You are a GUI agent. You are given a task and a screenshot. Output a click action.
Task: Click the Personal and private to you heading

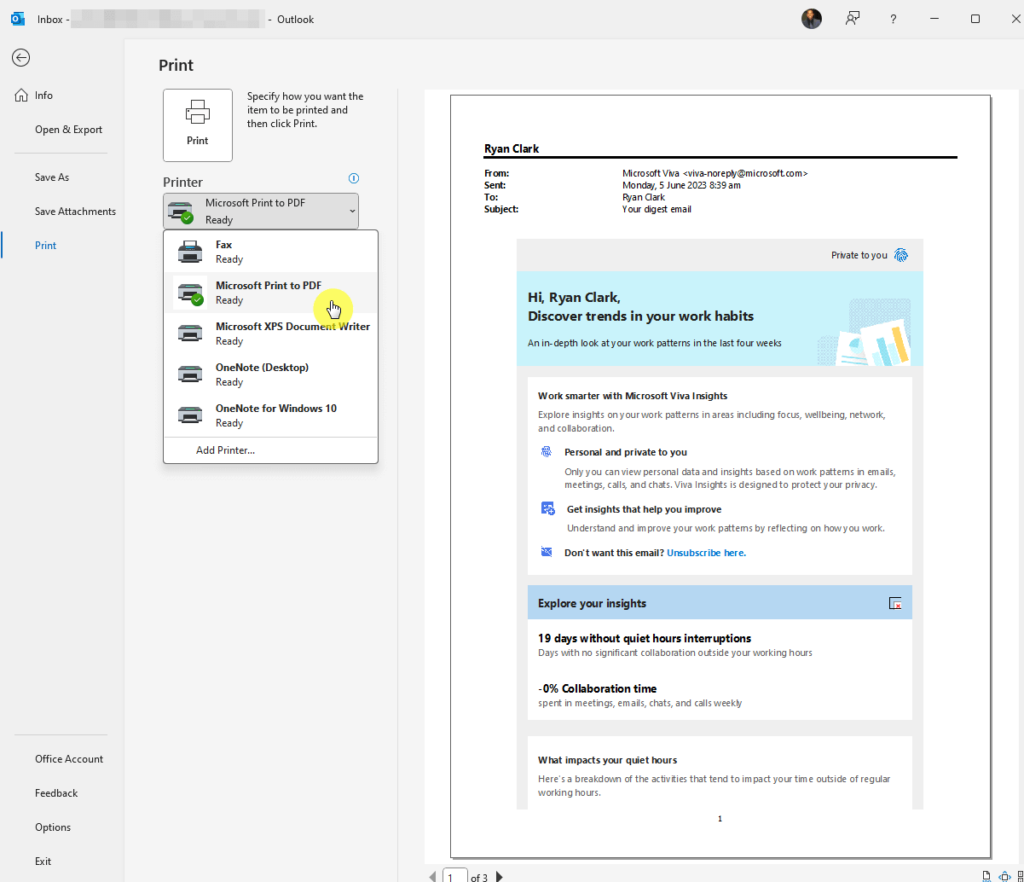(x=626, y=452)
